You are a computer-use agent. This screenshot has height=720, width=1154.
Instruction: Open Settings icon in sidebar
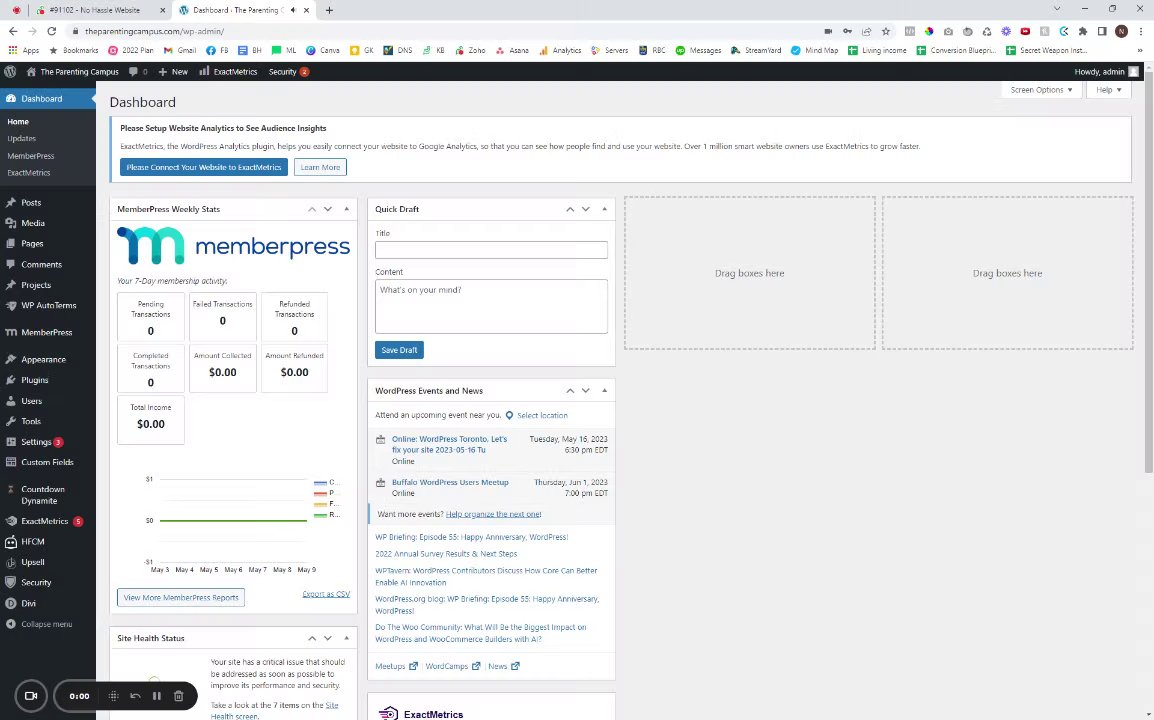tap(10, 442)
